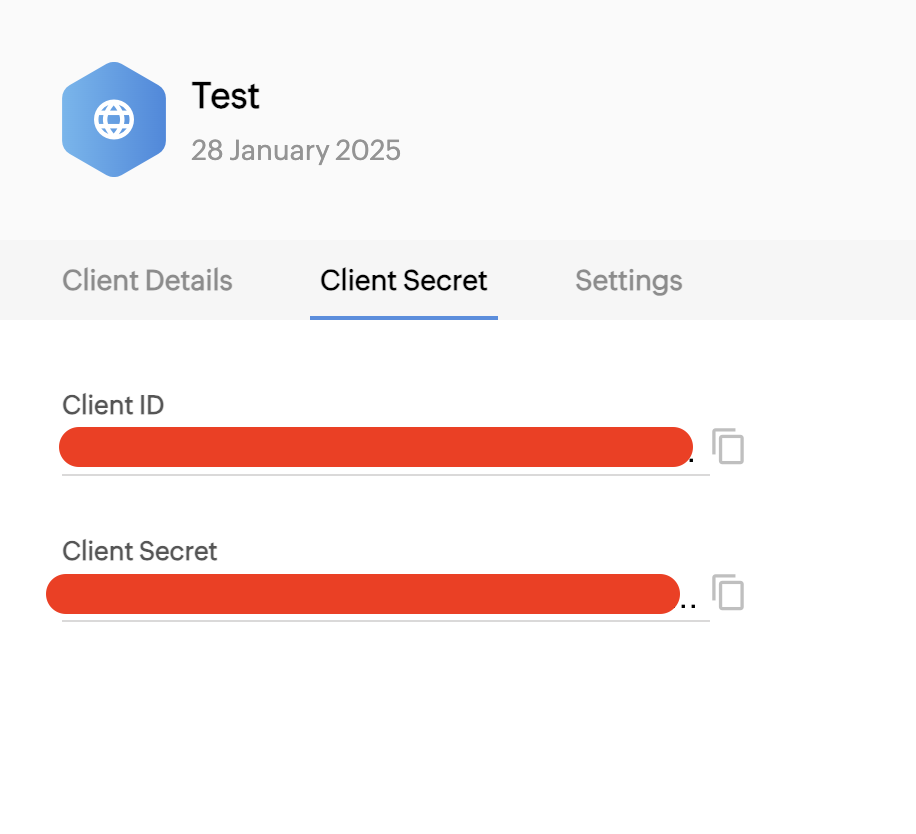The image size is (916, 834).
Task: Click the Test application name heading
Action: coord(225,96)
